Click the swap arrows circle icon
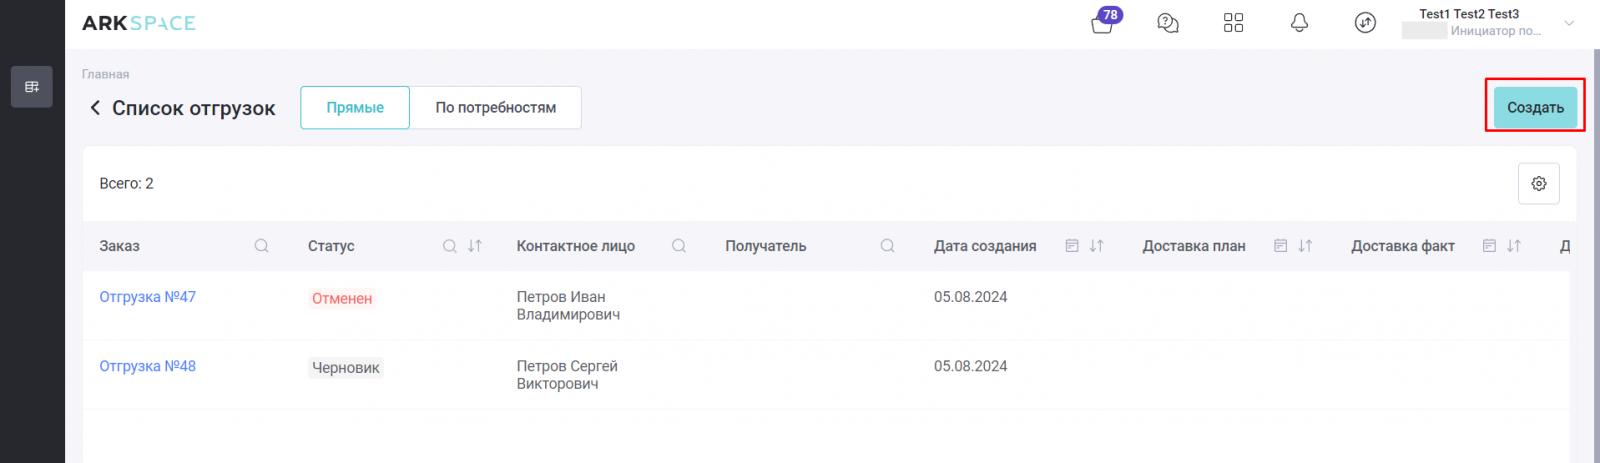This screenshot has width=1600, height=463. click(1365, 23)
